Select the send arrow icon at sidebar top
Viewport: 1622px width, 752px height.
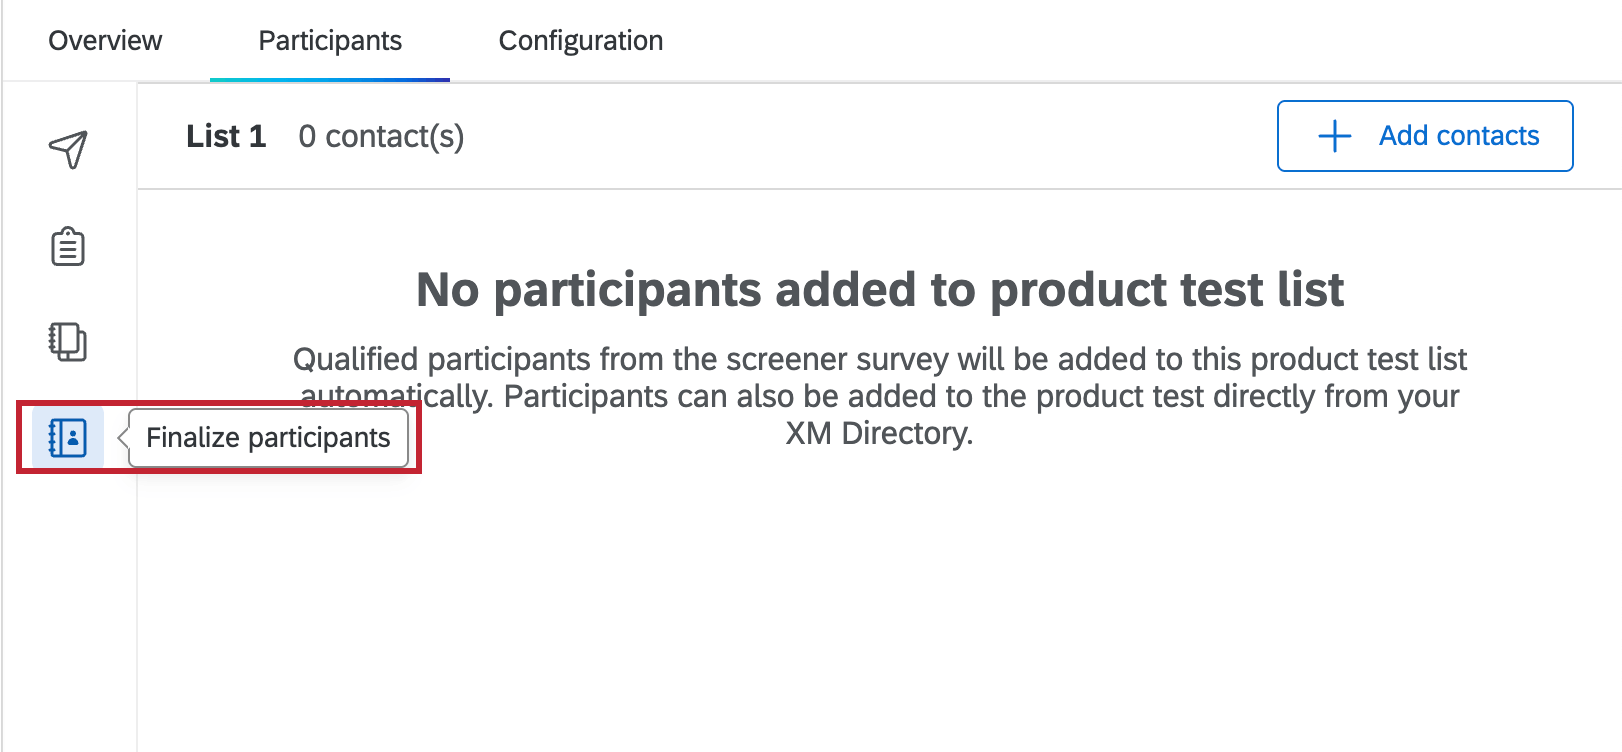point(68,150)
